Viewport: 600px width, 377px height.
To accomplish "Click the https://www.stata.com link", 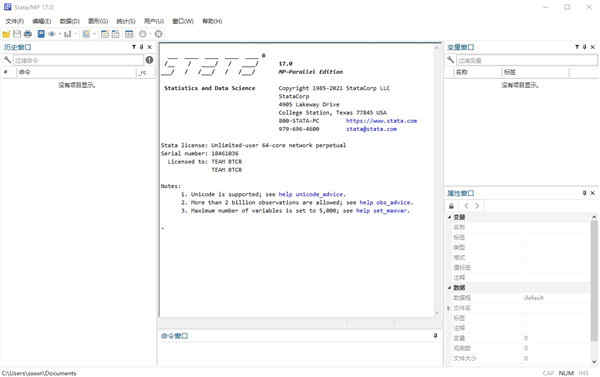I will coord(382,121).
